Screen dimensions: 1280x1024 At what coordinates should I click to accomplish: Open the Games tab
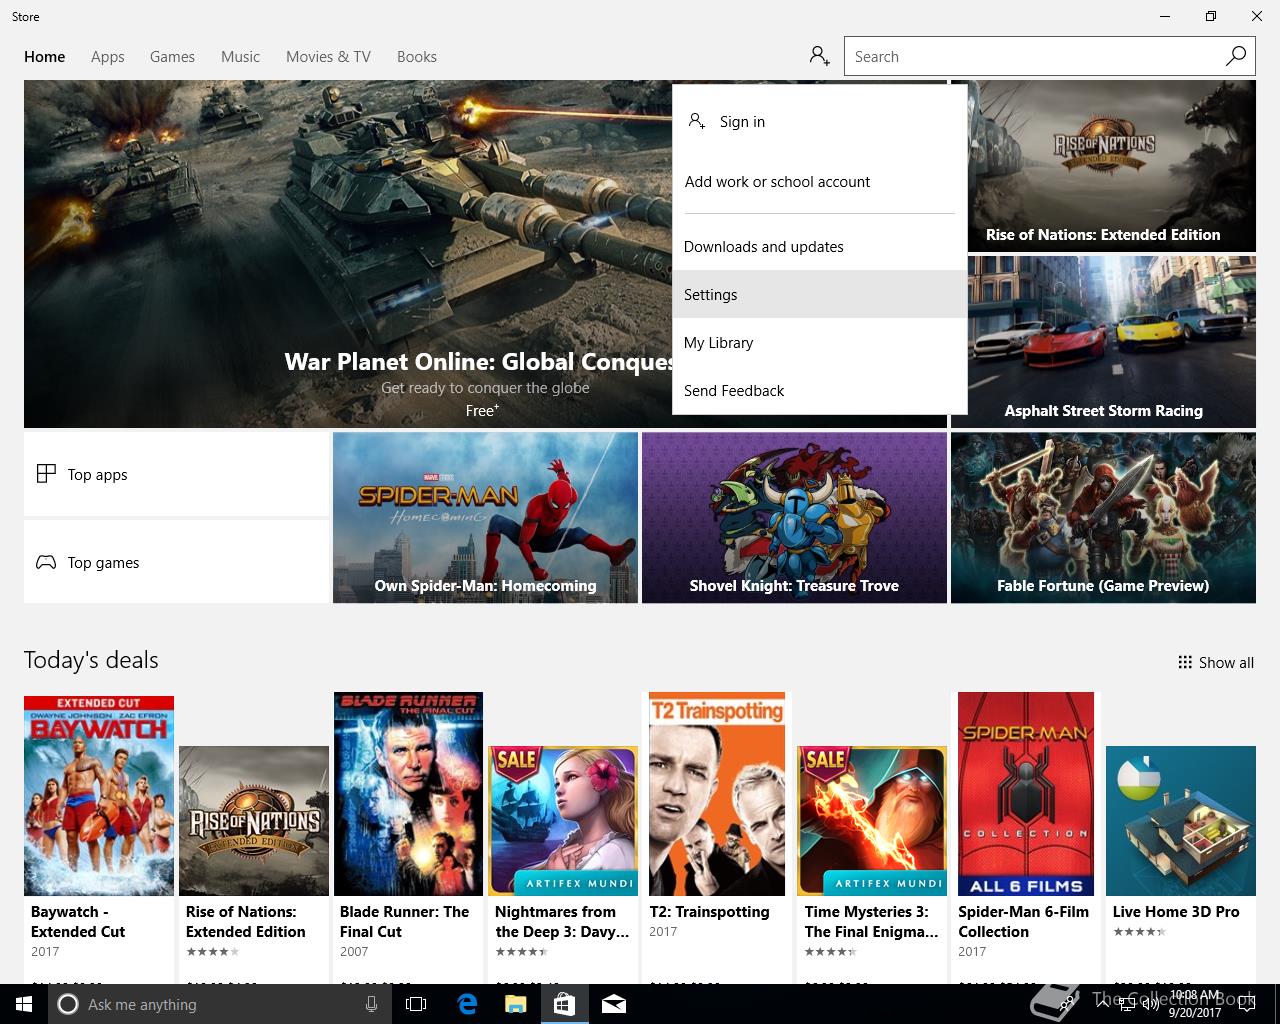(172, 57)
